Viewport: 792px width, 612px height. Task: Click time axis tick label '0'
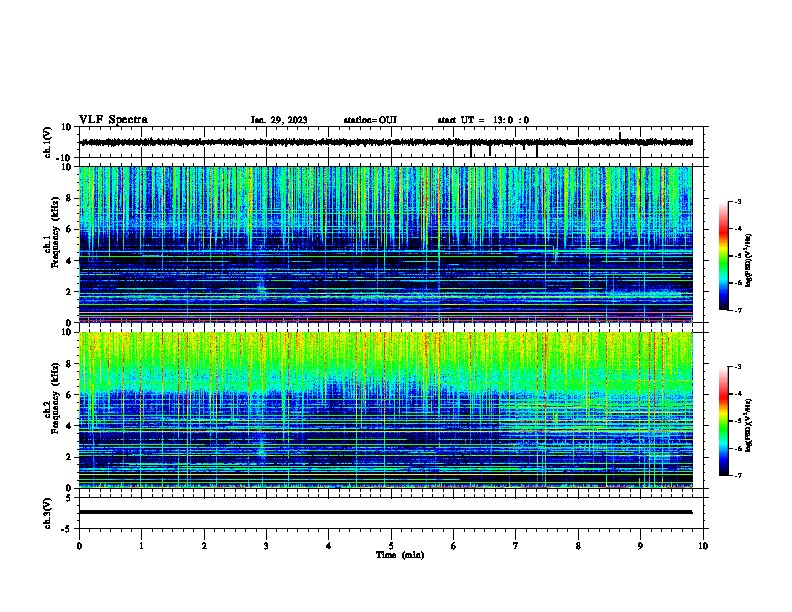[79, 546]
